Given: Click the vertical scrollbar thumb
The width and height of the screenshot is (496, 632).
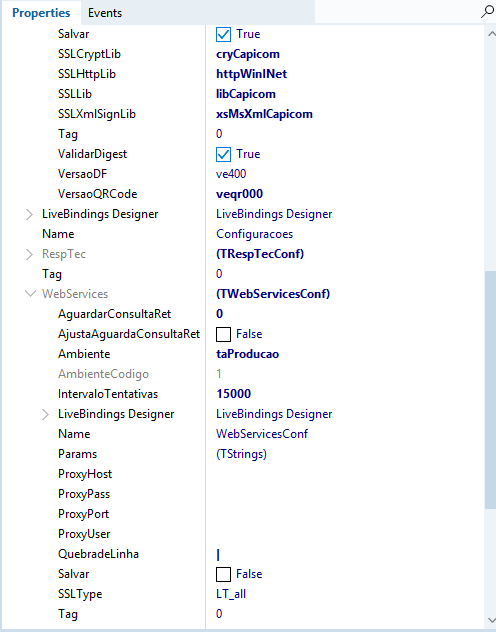Looking at the screenshot, I should 490,390.
